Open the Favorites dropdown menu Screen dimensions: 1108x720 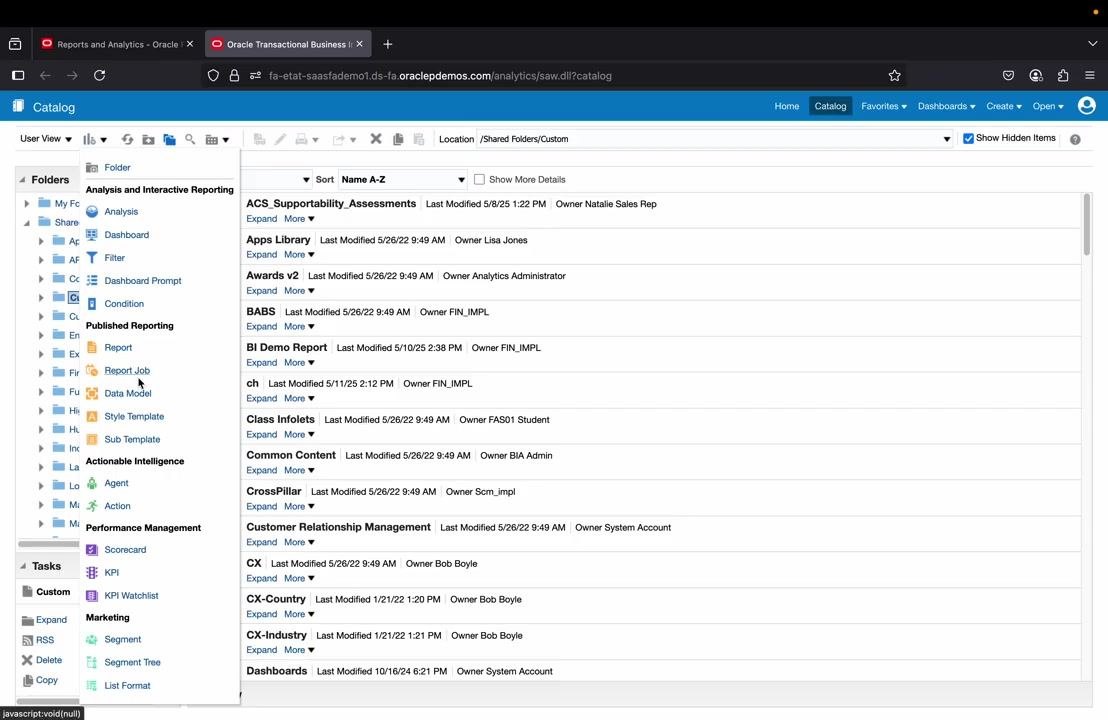click(883, 106)
